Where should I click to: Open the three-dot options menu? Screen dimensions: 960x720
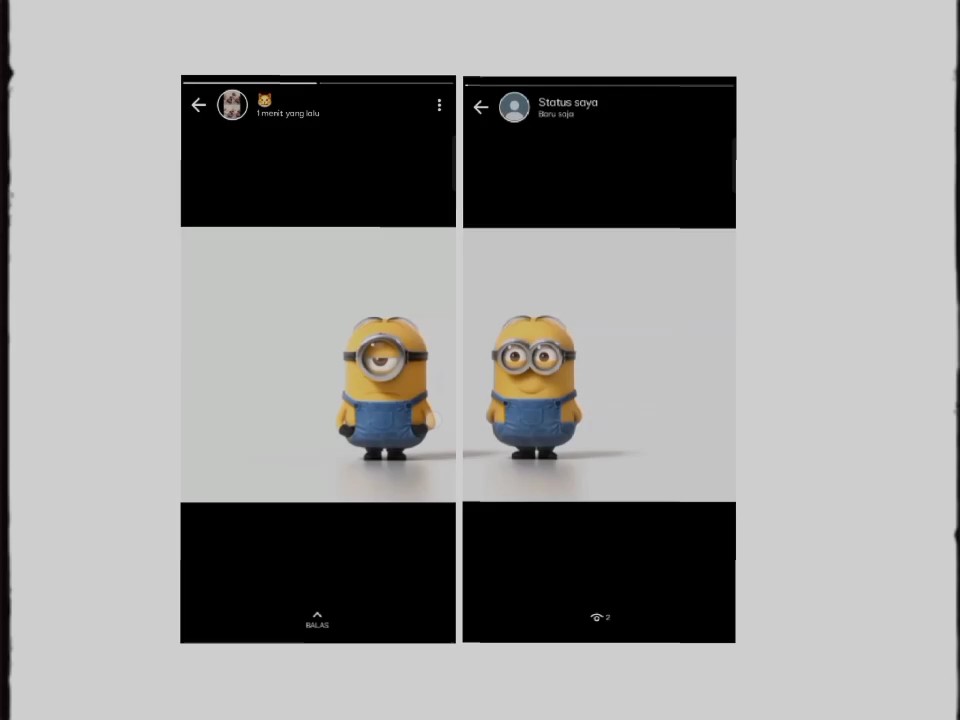tap(439, 105)
